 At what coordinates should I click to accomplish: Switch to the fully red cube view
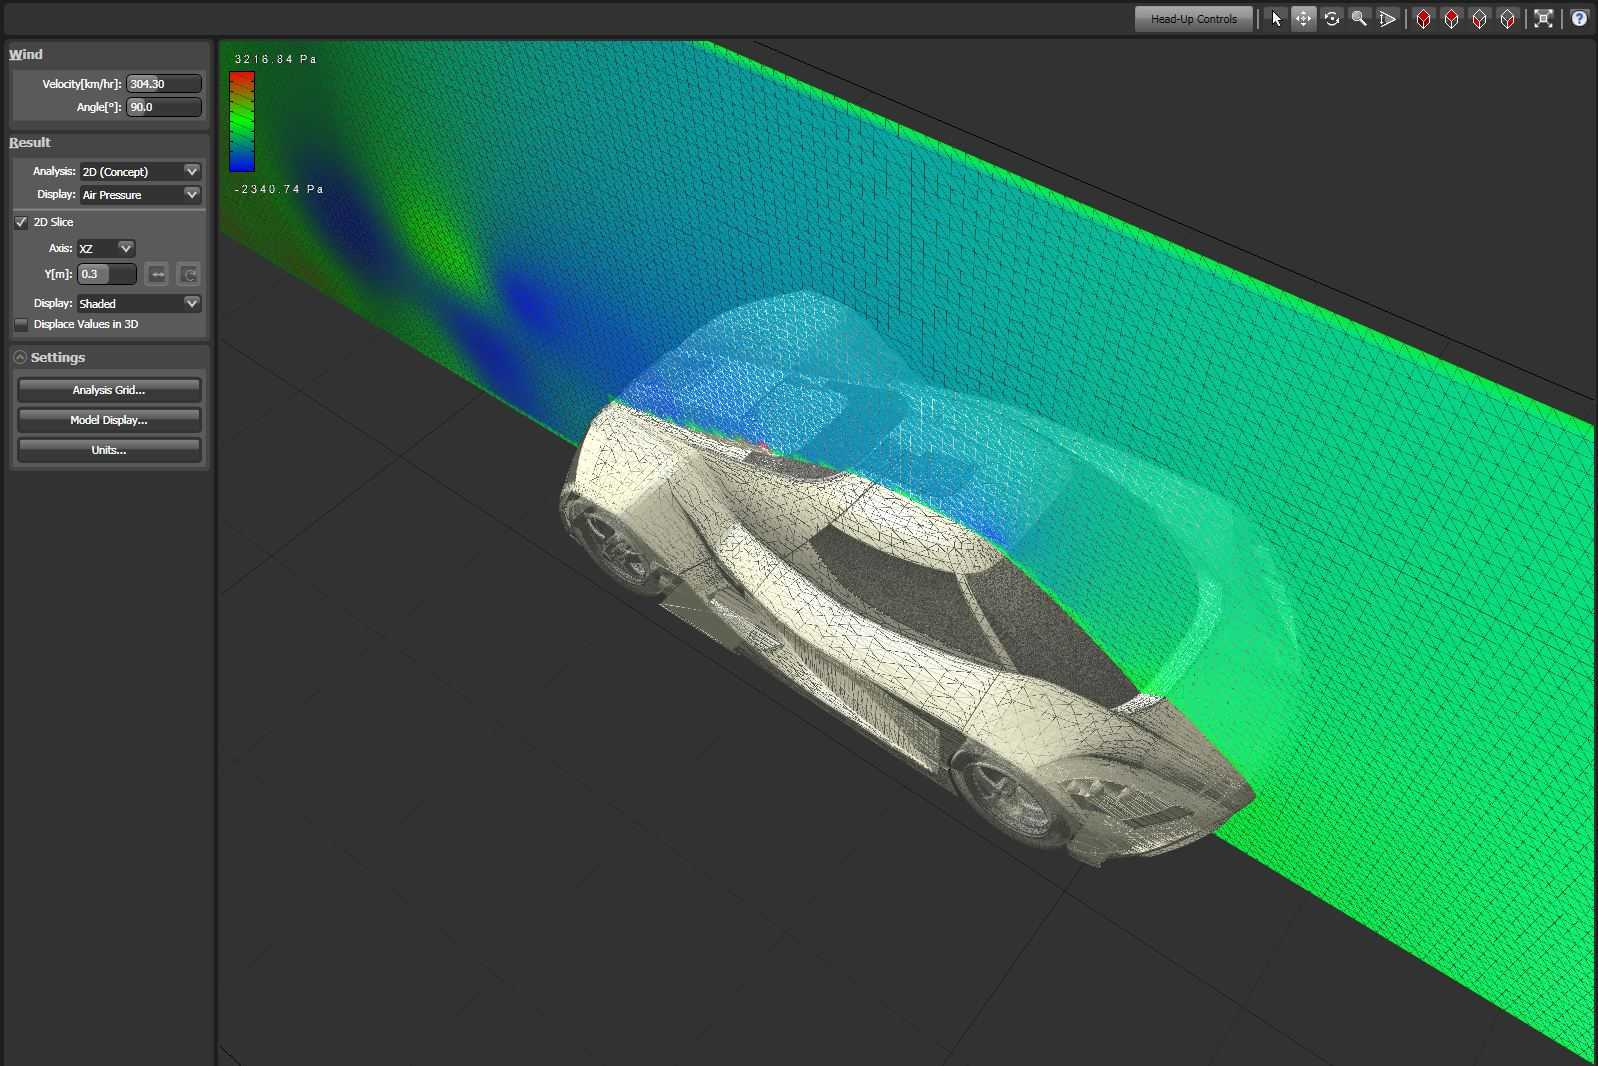tap(1424, 19)
